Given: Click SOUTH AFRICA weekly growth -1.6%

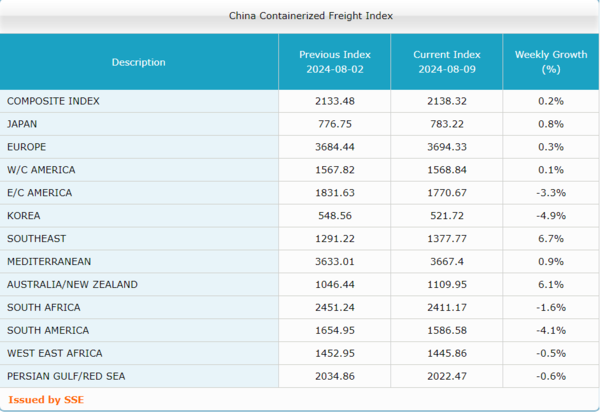Looking at the screenshot, I should click(550, 307).
